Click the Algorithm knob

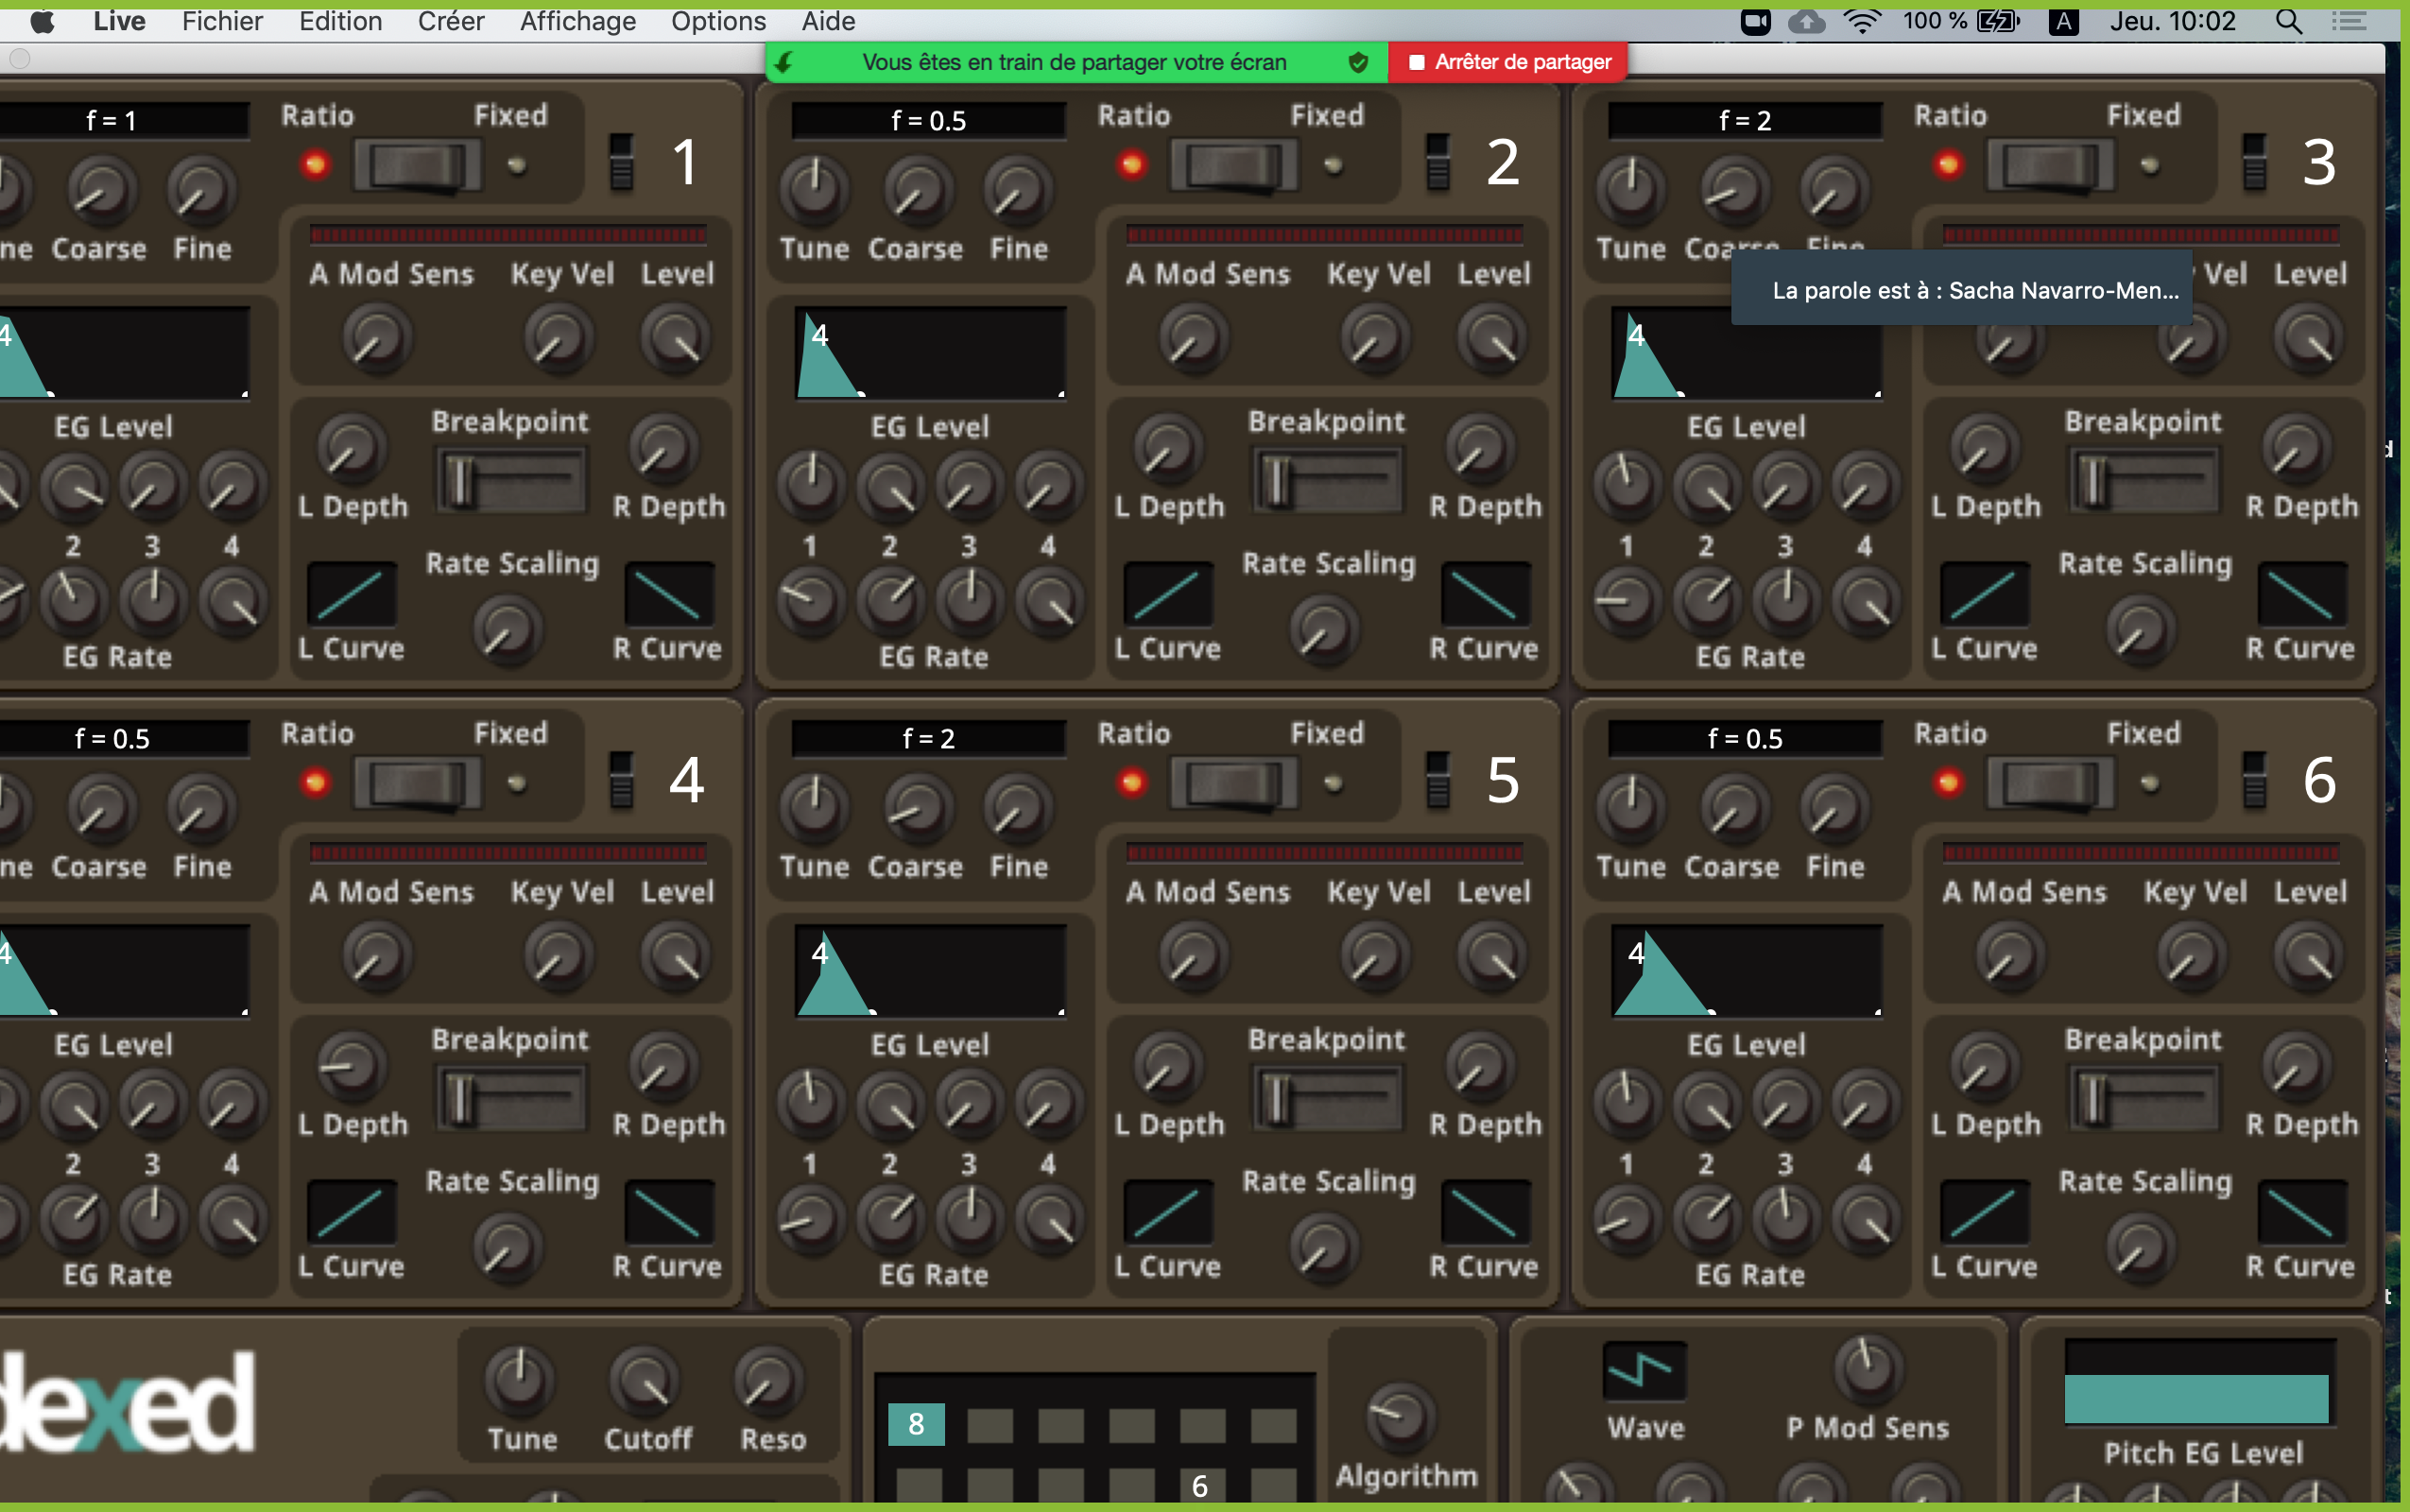[1400, 1415]
